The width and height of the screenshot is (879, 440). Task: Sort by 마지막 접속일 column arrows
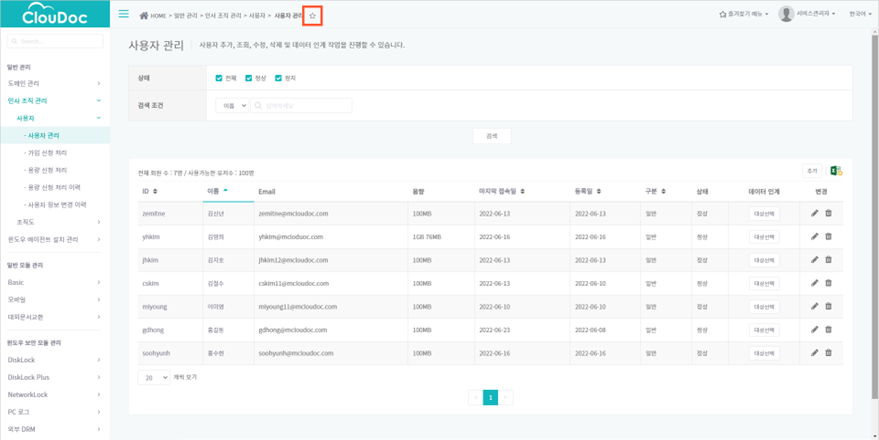pyautogui.click(x=522, y=192)
